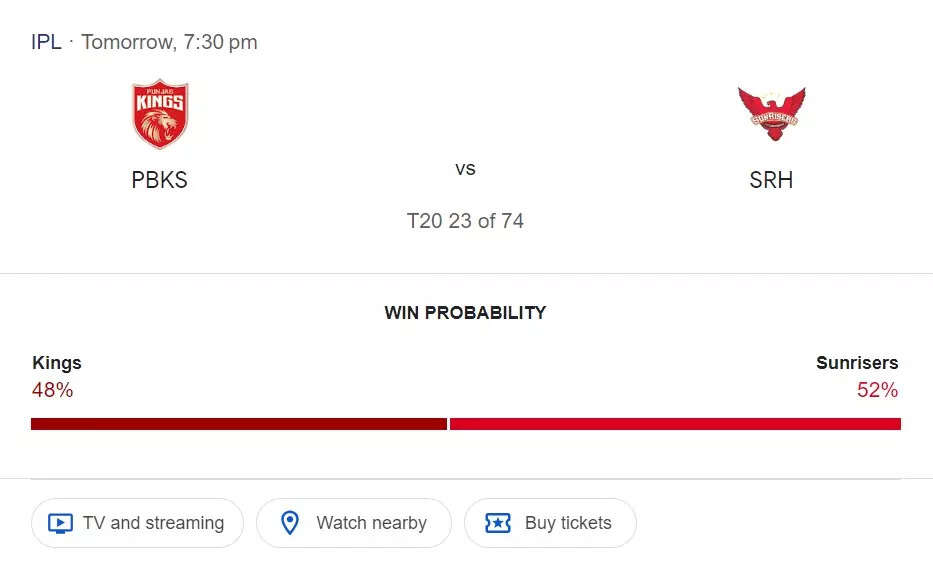The height and width of the screenshot is (574, 933).
Task: Click the Tomorrow, 7:30 pm match time
Action: click(169, 42)
